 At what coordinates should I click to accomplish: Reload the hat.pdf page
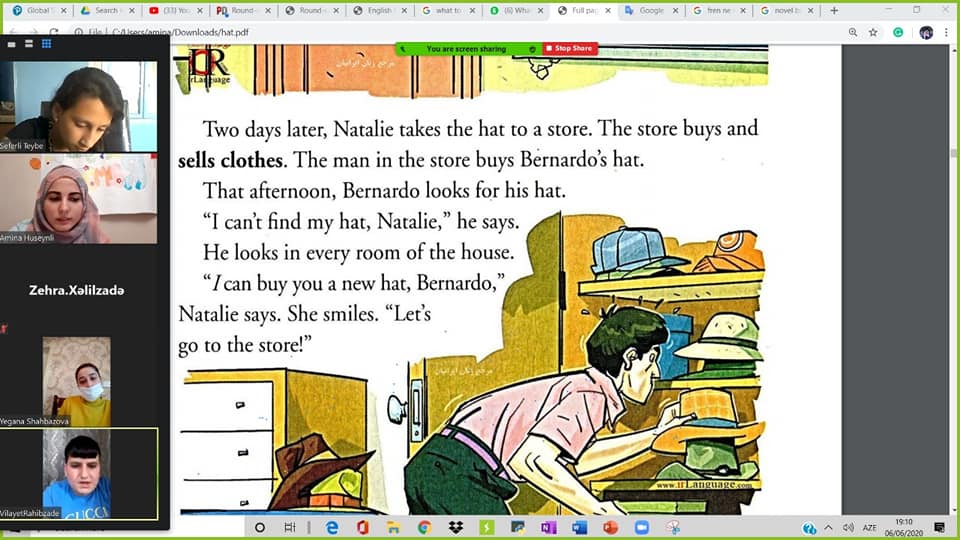coord(54,32)
